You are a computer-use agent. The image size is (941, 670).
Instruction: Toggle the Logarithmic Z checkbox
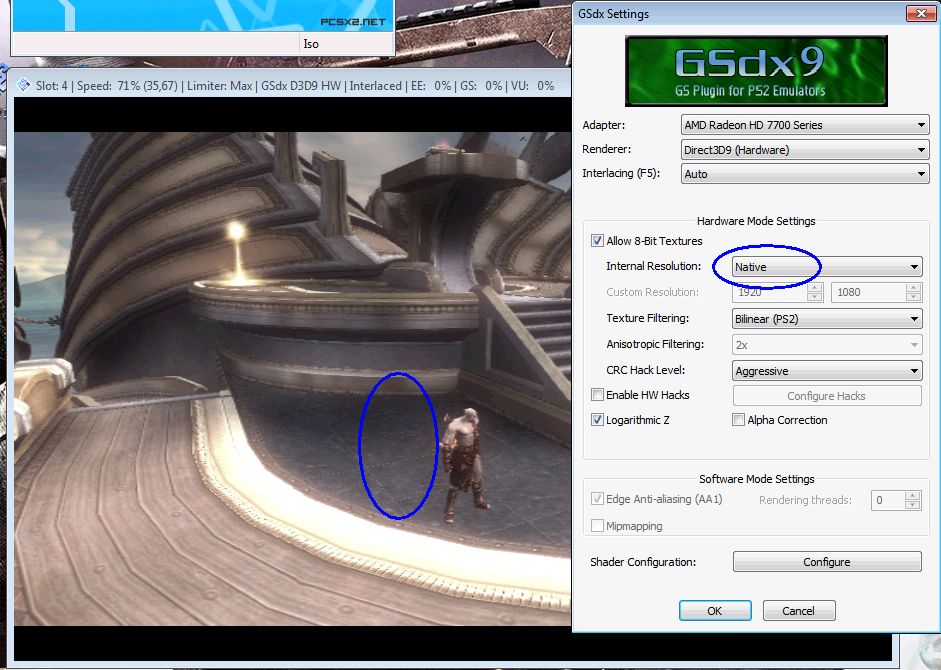tap(597, 420)
